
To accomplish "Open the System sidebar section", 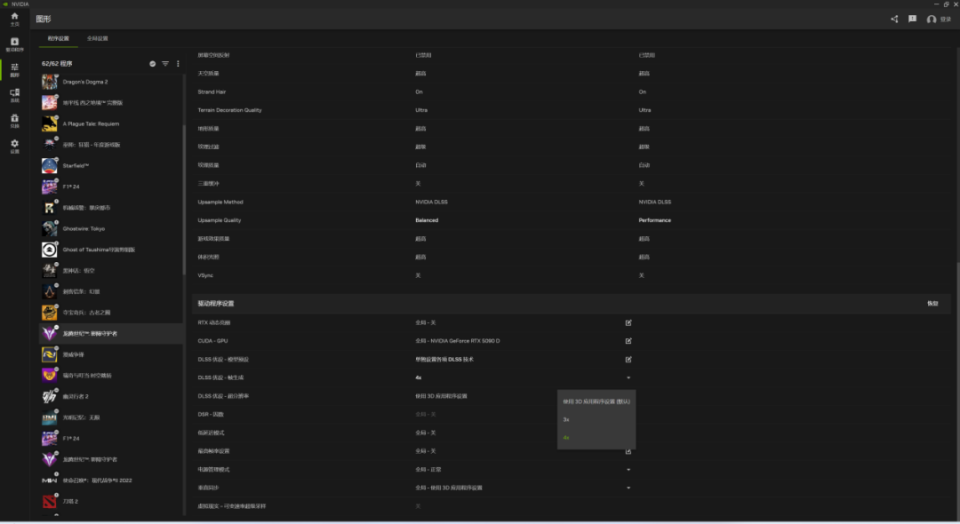I will pyautogui.click(x=15, y=95).
